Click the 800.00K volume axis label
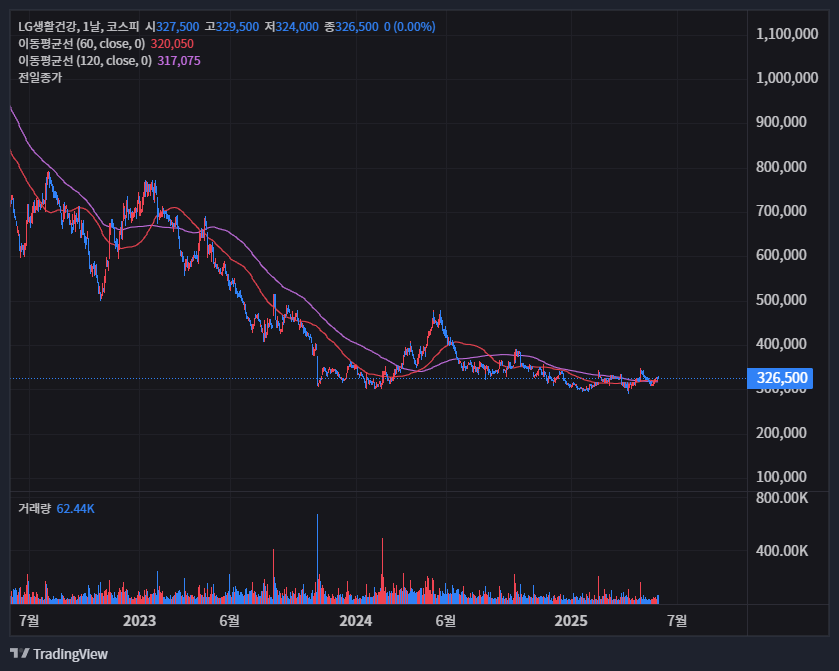Viewport: 839px width, 671px height. [782, 498]
